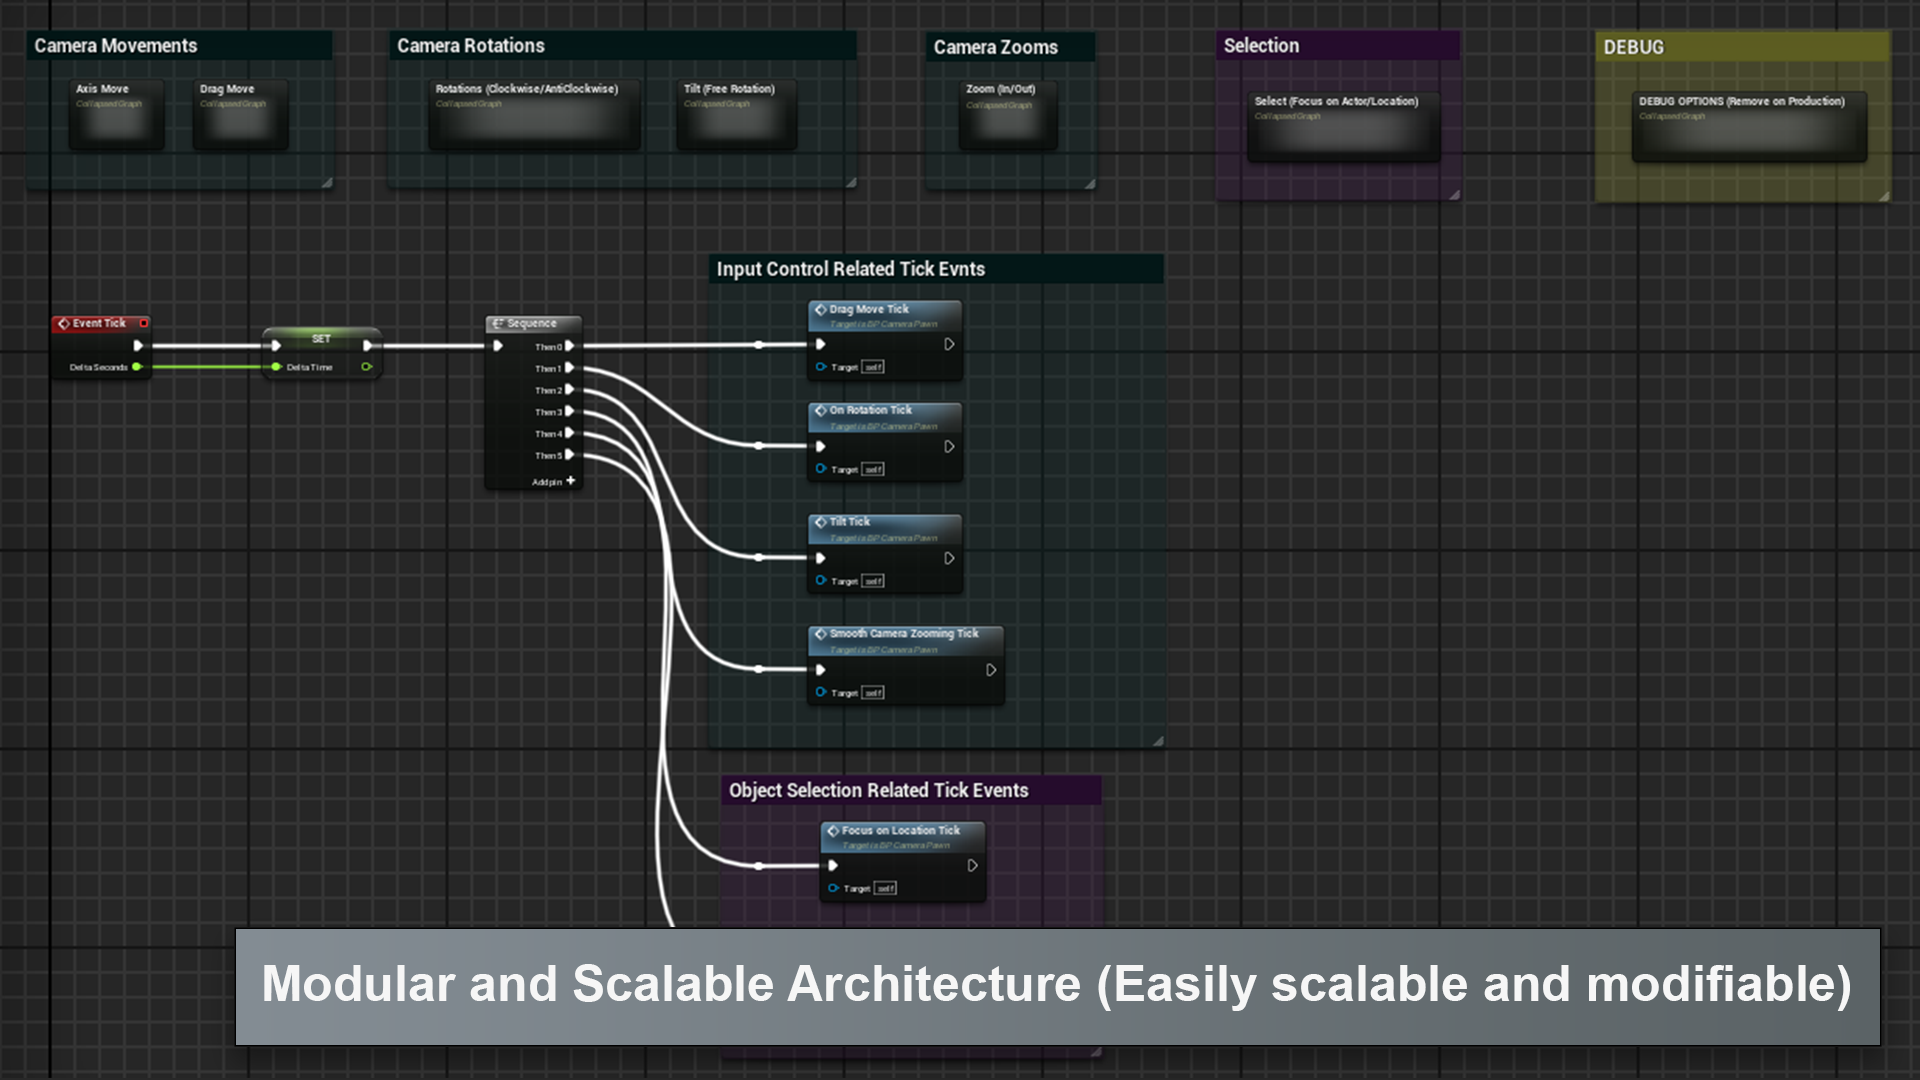Viewport: 1920px width, 1080px height.
Task: Click the Then 5 pin on Sequence
Action: (569, 455)
